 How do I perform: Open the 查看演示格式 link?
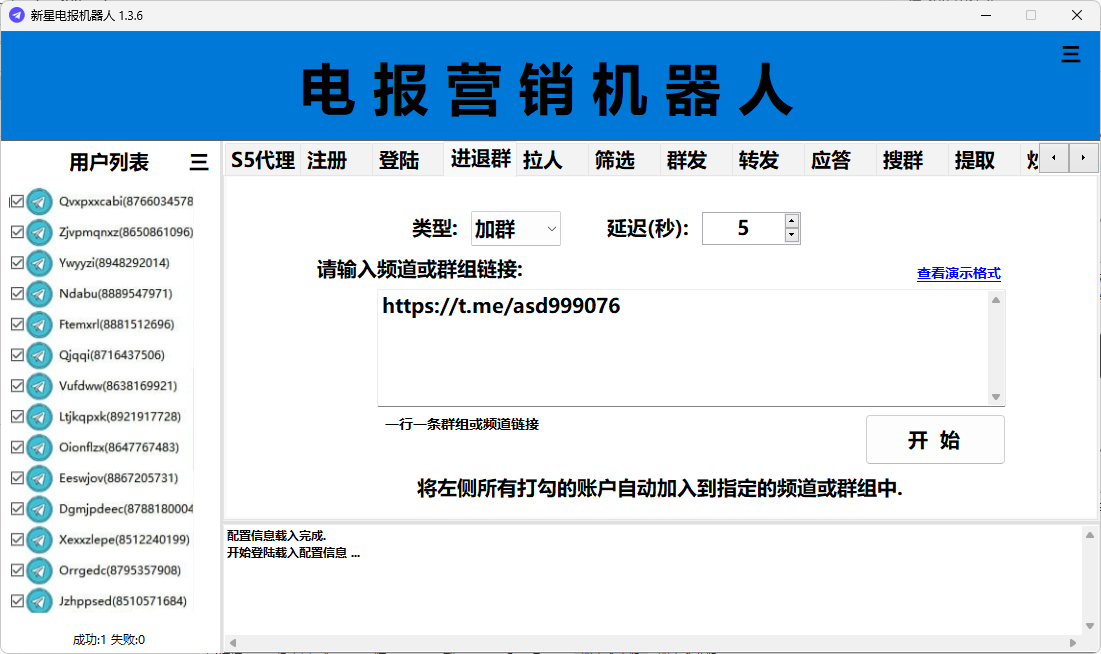958,273
